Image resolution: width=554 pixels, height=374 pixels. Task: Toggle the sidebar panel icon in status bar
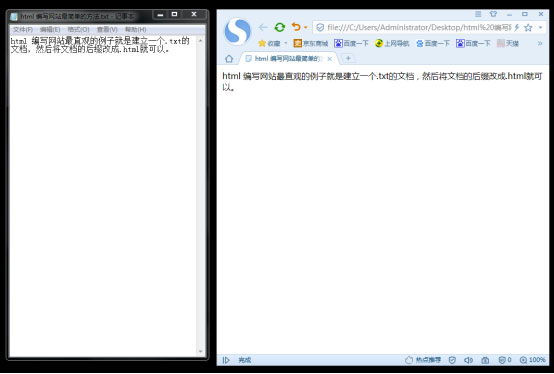click(x=226, y=360)
